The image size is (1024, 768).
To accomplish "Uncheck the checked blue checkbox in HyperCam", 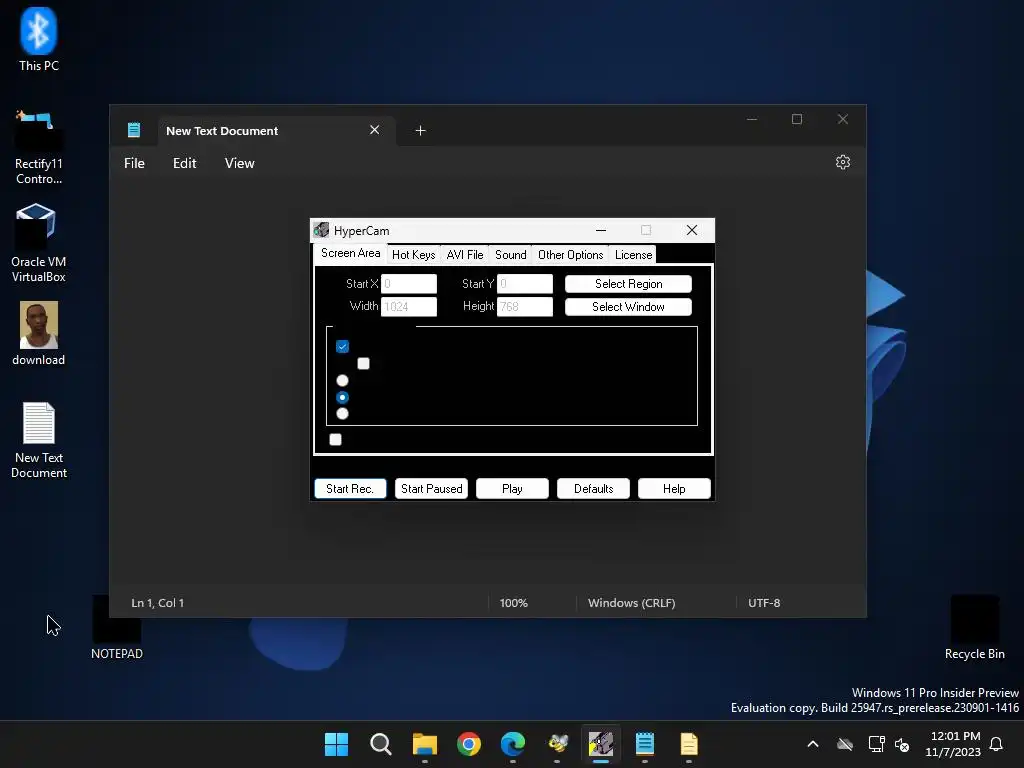I will pos(342,346).
